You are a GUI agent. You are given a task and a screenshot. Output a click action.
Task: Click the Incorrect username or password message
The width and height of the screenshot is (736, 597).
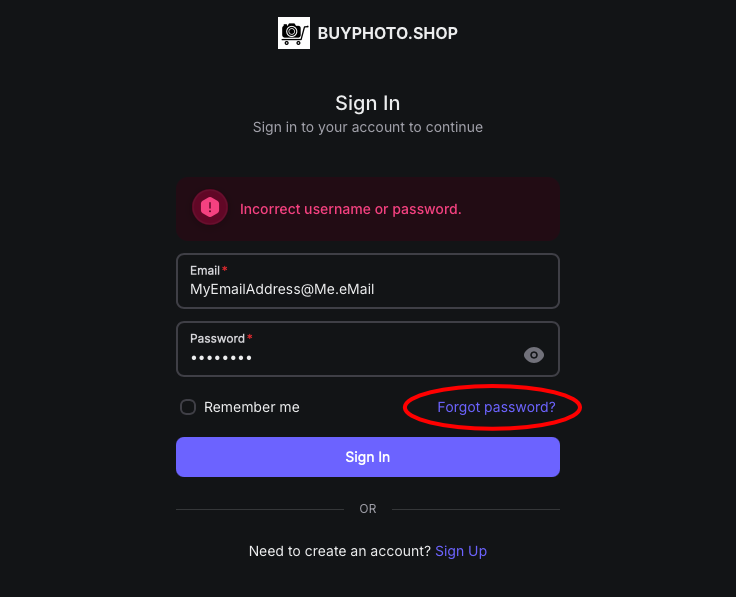[351, 209]
